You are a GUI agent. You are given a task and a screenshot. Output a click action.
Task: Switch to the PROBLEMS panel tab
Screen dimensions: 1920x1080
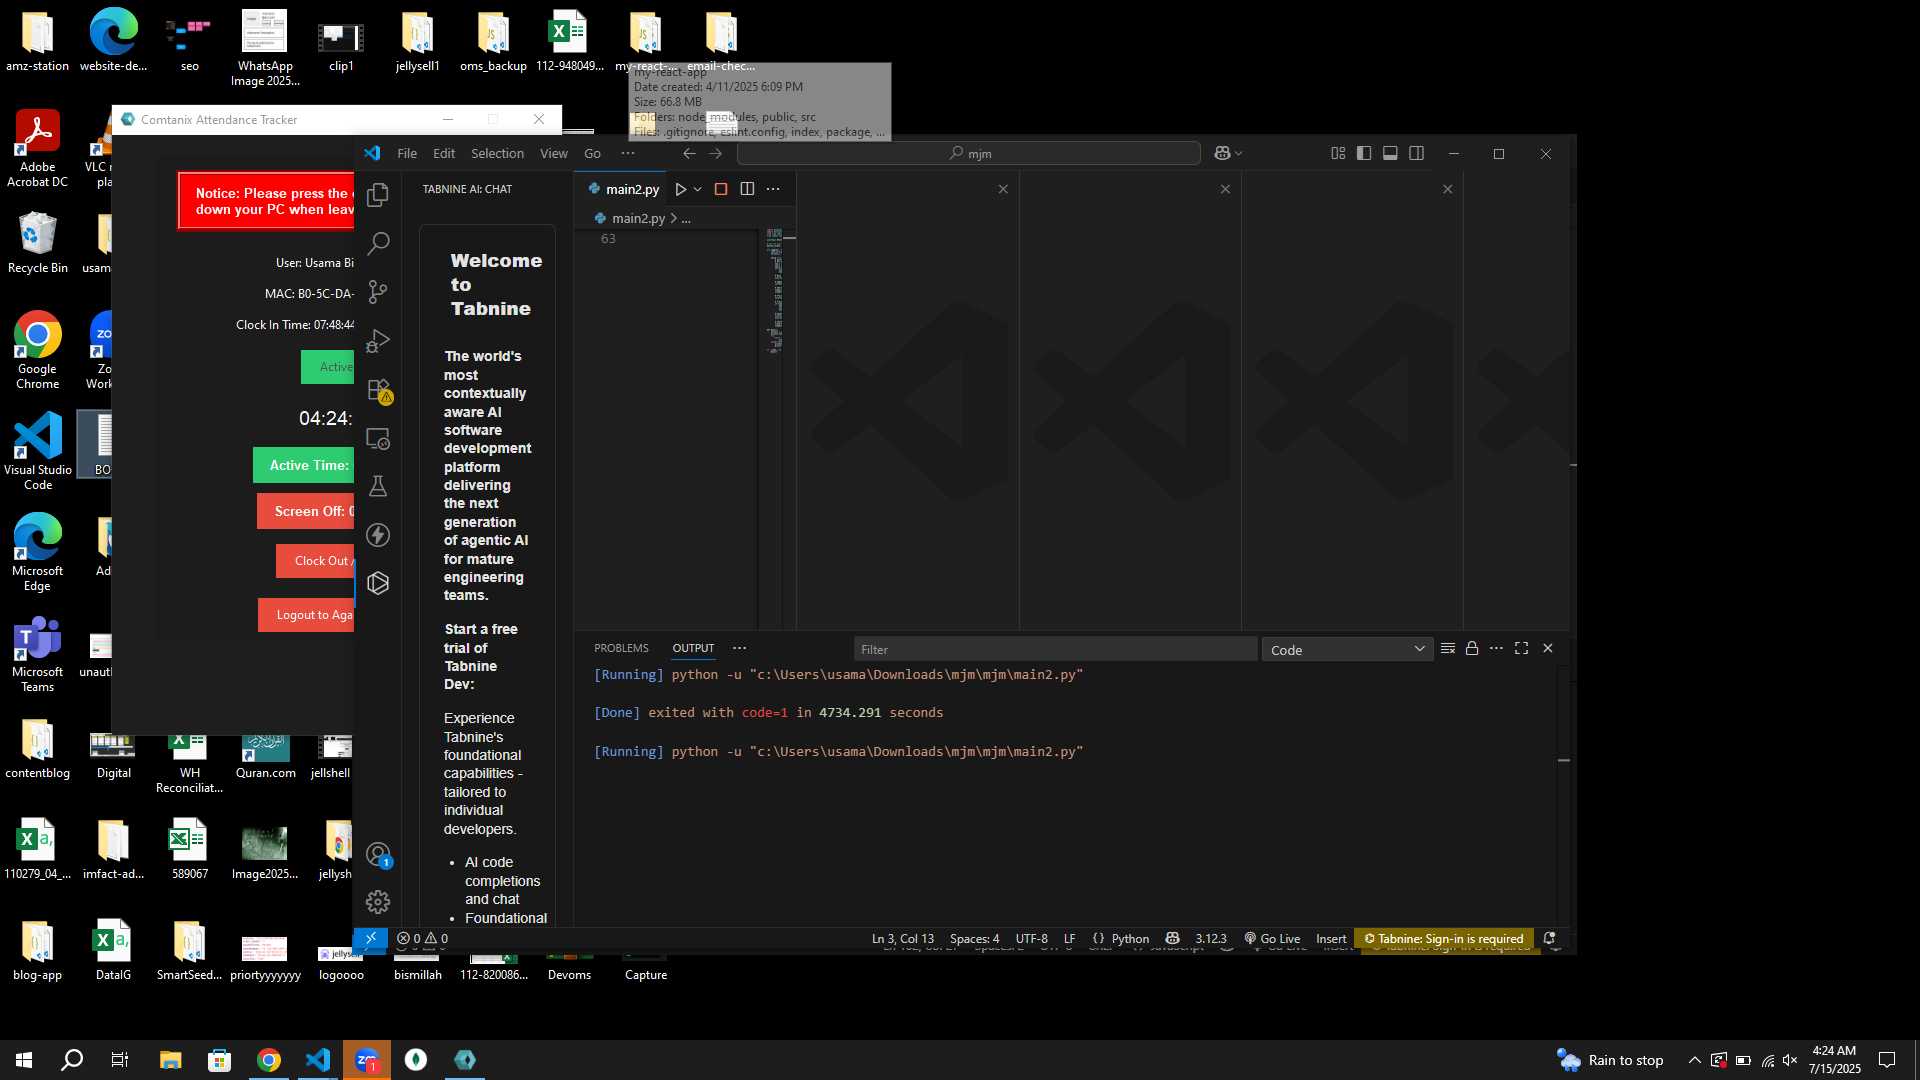pyautogui.click(x=621, y=648)
